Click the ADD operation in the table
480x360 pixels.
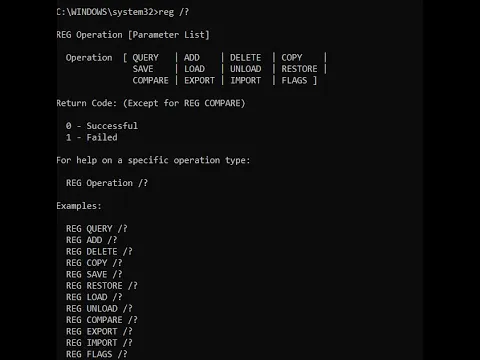(192, 58)
